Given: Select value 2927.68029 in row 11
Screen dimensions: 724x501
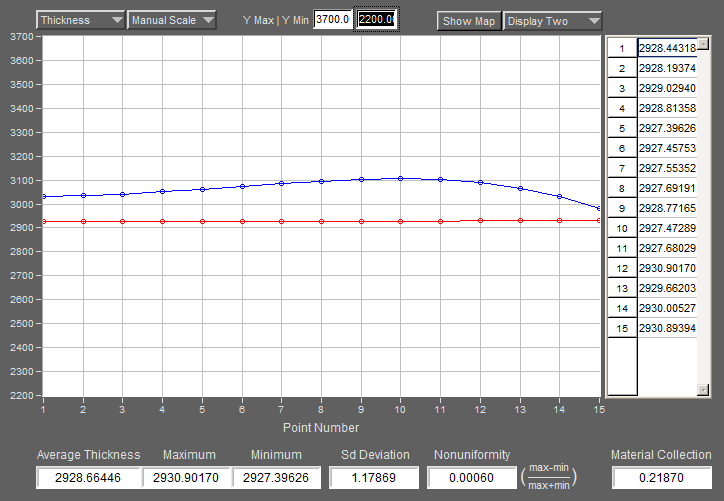Looking at the screenshot, I should [x=667, y=248].
